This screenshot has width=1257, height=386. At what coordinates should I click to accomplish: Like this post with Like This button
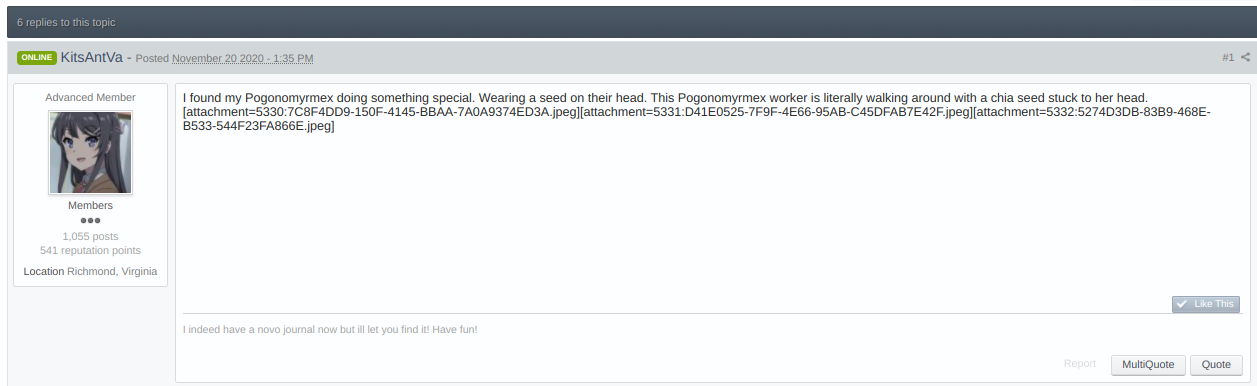tap(1206, 304)
